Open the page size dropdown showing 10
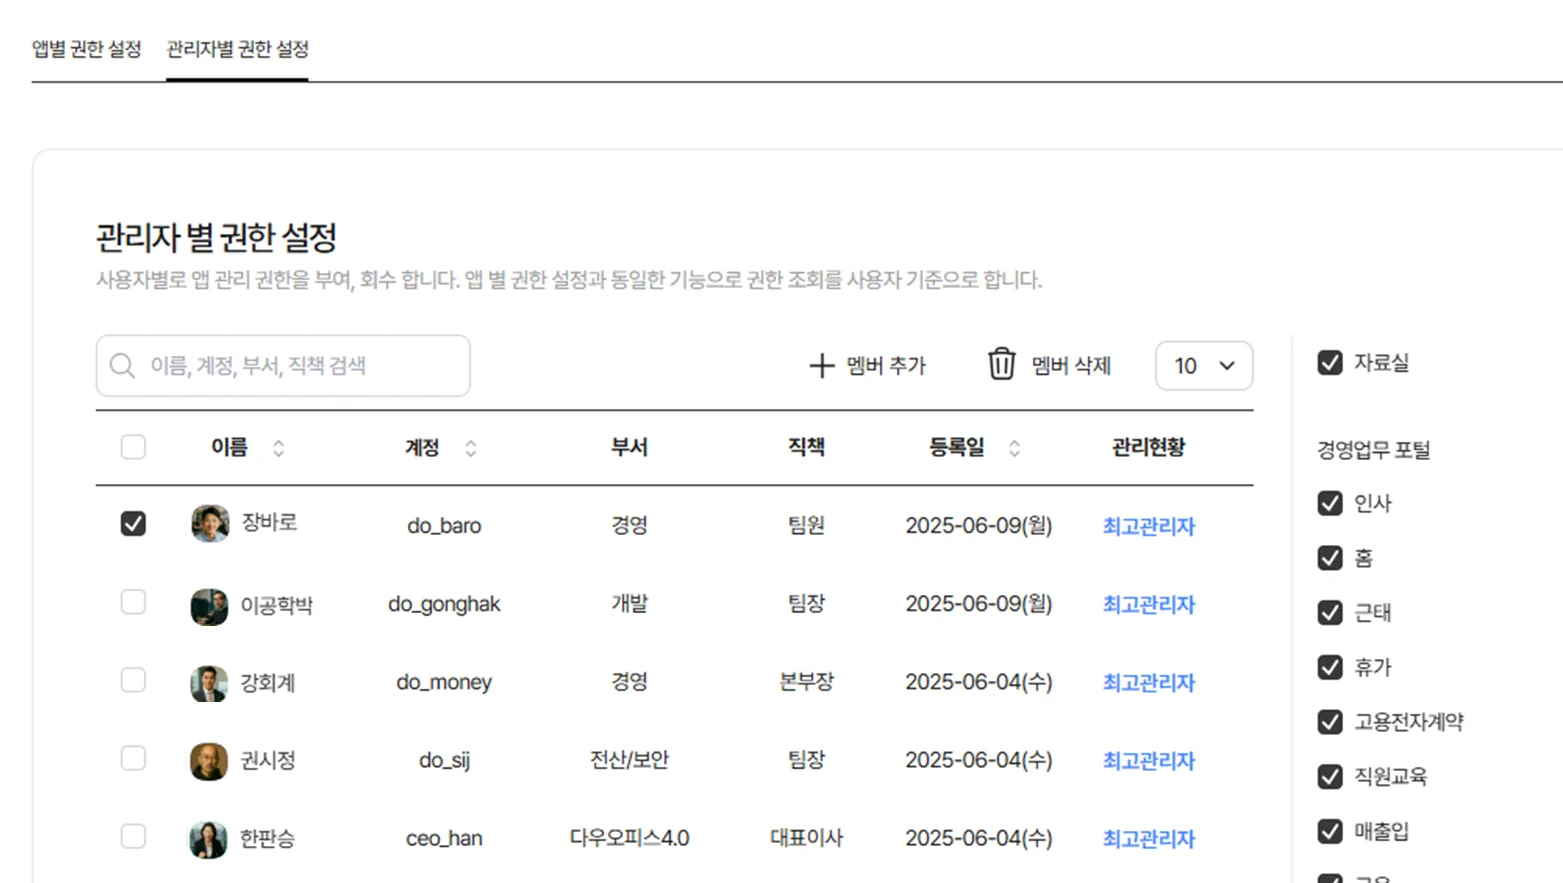This screenshot has width=1563, height=883. 1203,365
